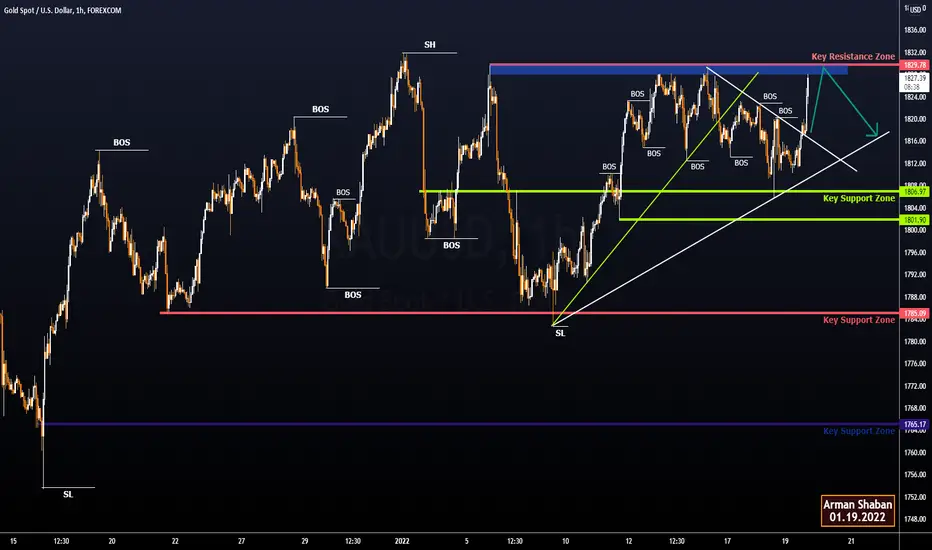Click the 1780.00 price axis label

tap(915, 341)
